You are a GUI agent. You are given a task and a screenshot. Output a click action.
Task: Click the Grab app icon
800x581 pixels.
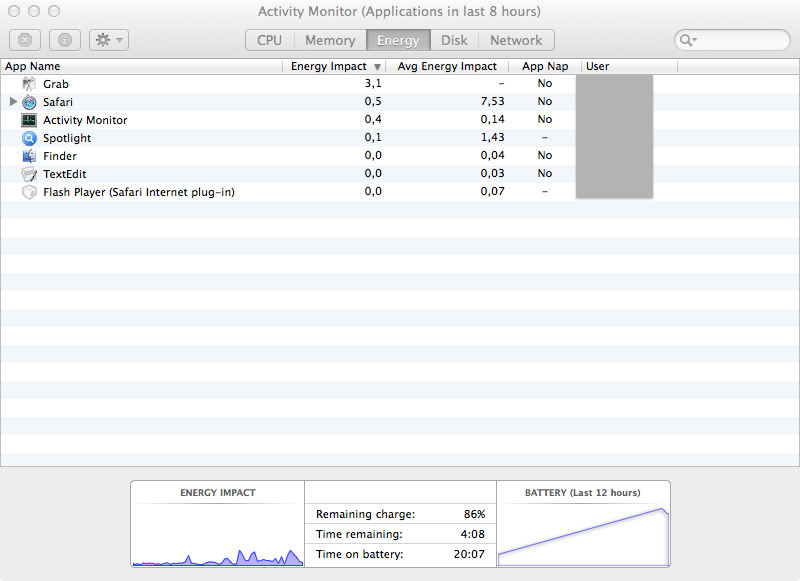point(29,84)
